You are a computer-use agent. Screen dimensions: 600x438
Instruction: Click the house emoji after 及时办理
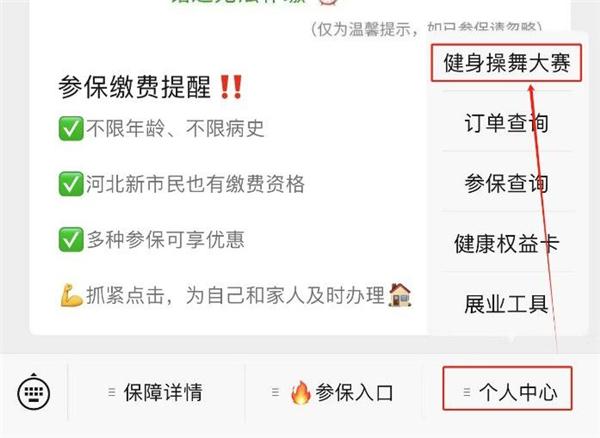click(x=399, y=295)
